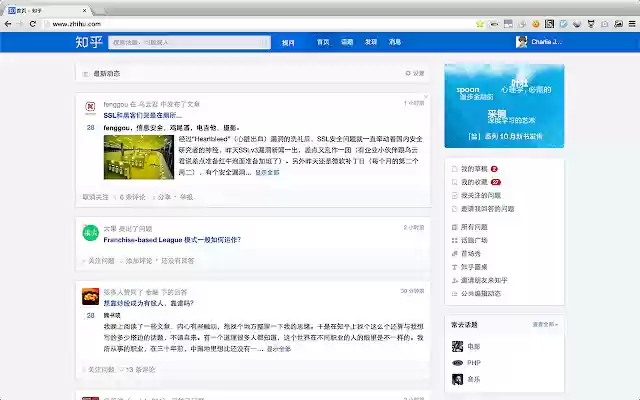Open the 6 条评论 comments link
The image size is (640, 400).
[132, 197]
